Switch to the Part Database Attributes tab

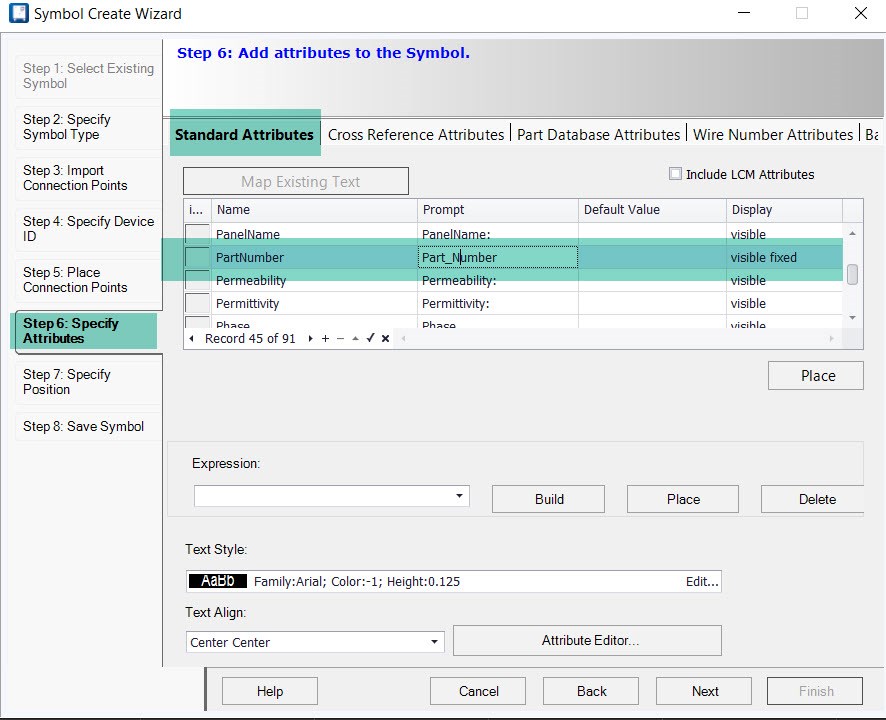point(598,134)
